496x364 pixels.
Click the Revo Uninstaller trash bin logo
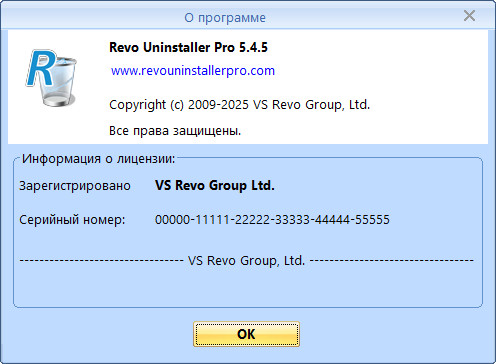coord(51,78)
